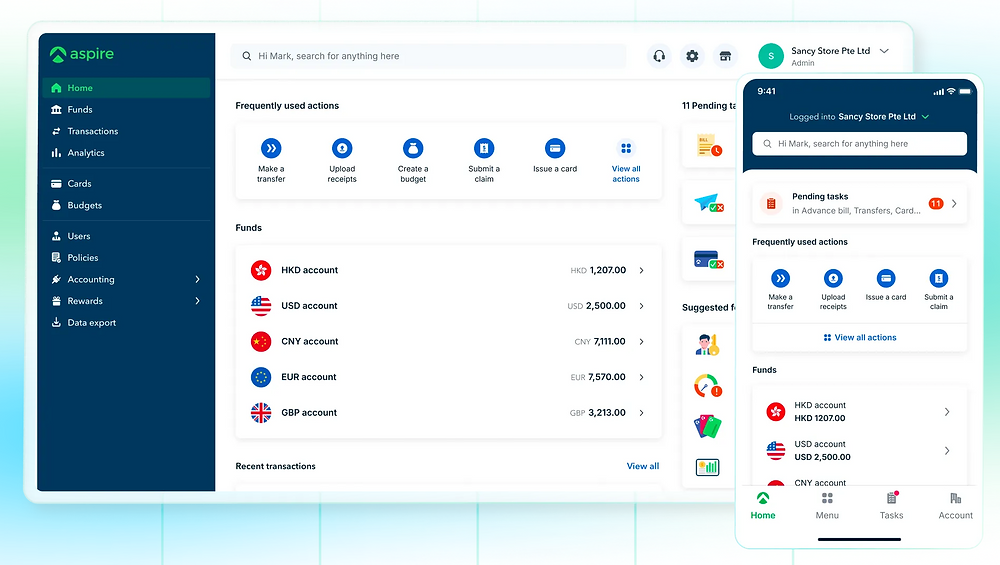
Task: Open the mobile HKD account chevron
Action: [947, 412]
